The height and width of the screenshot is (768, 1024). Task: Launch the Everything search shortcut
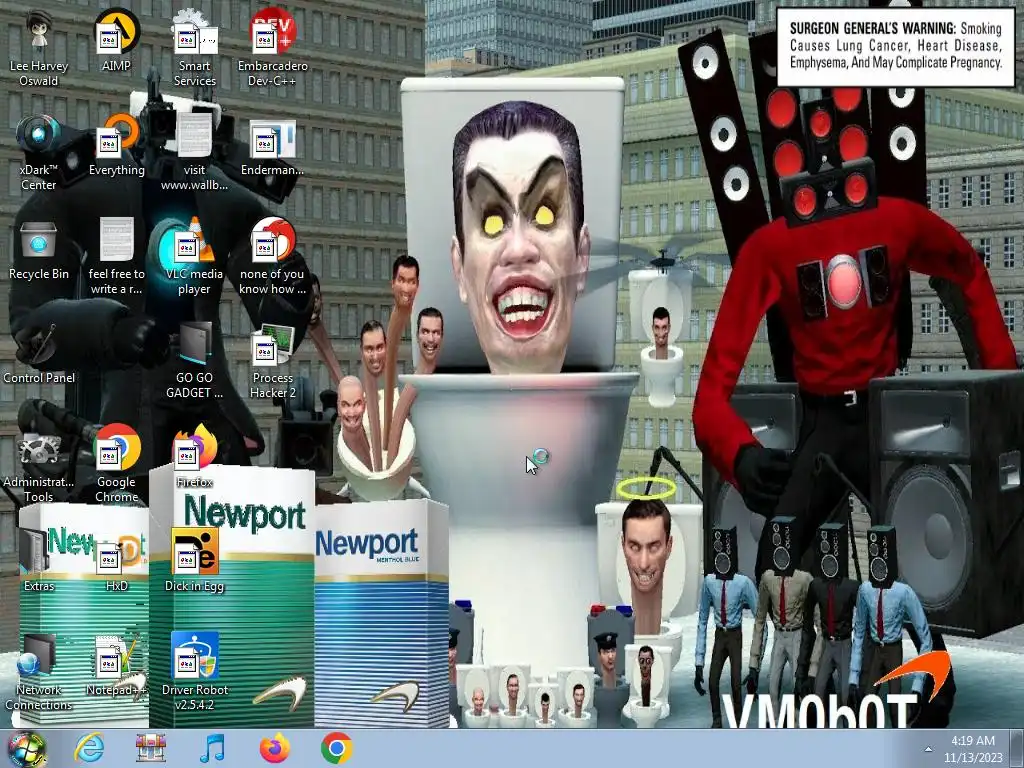116,146
